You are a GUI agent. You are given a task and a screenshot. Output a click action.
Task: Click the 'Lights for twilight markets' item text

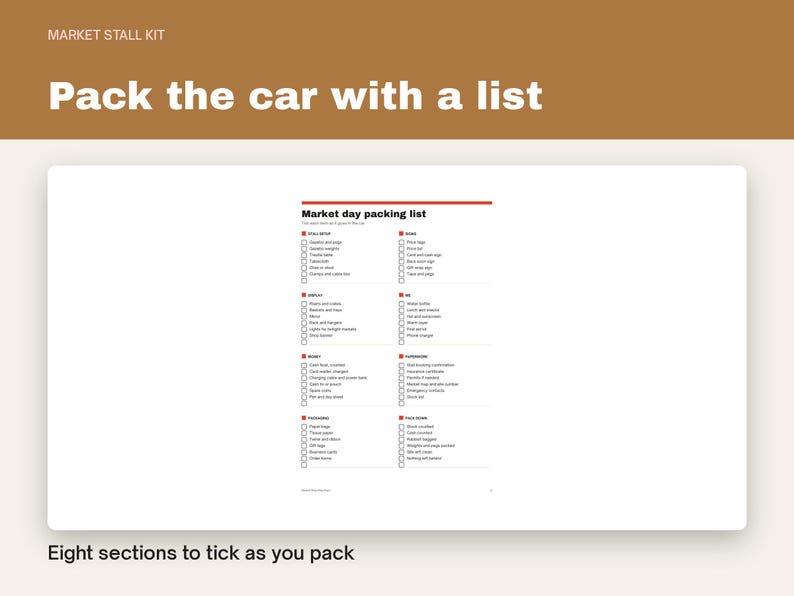click(x=333, y=329)
